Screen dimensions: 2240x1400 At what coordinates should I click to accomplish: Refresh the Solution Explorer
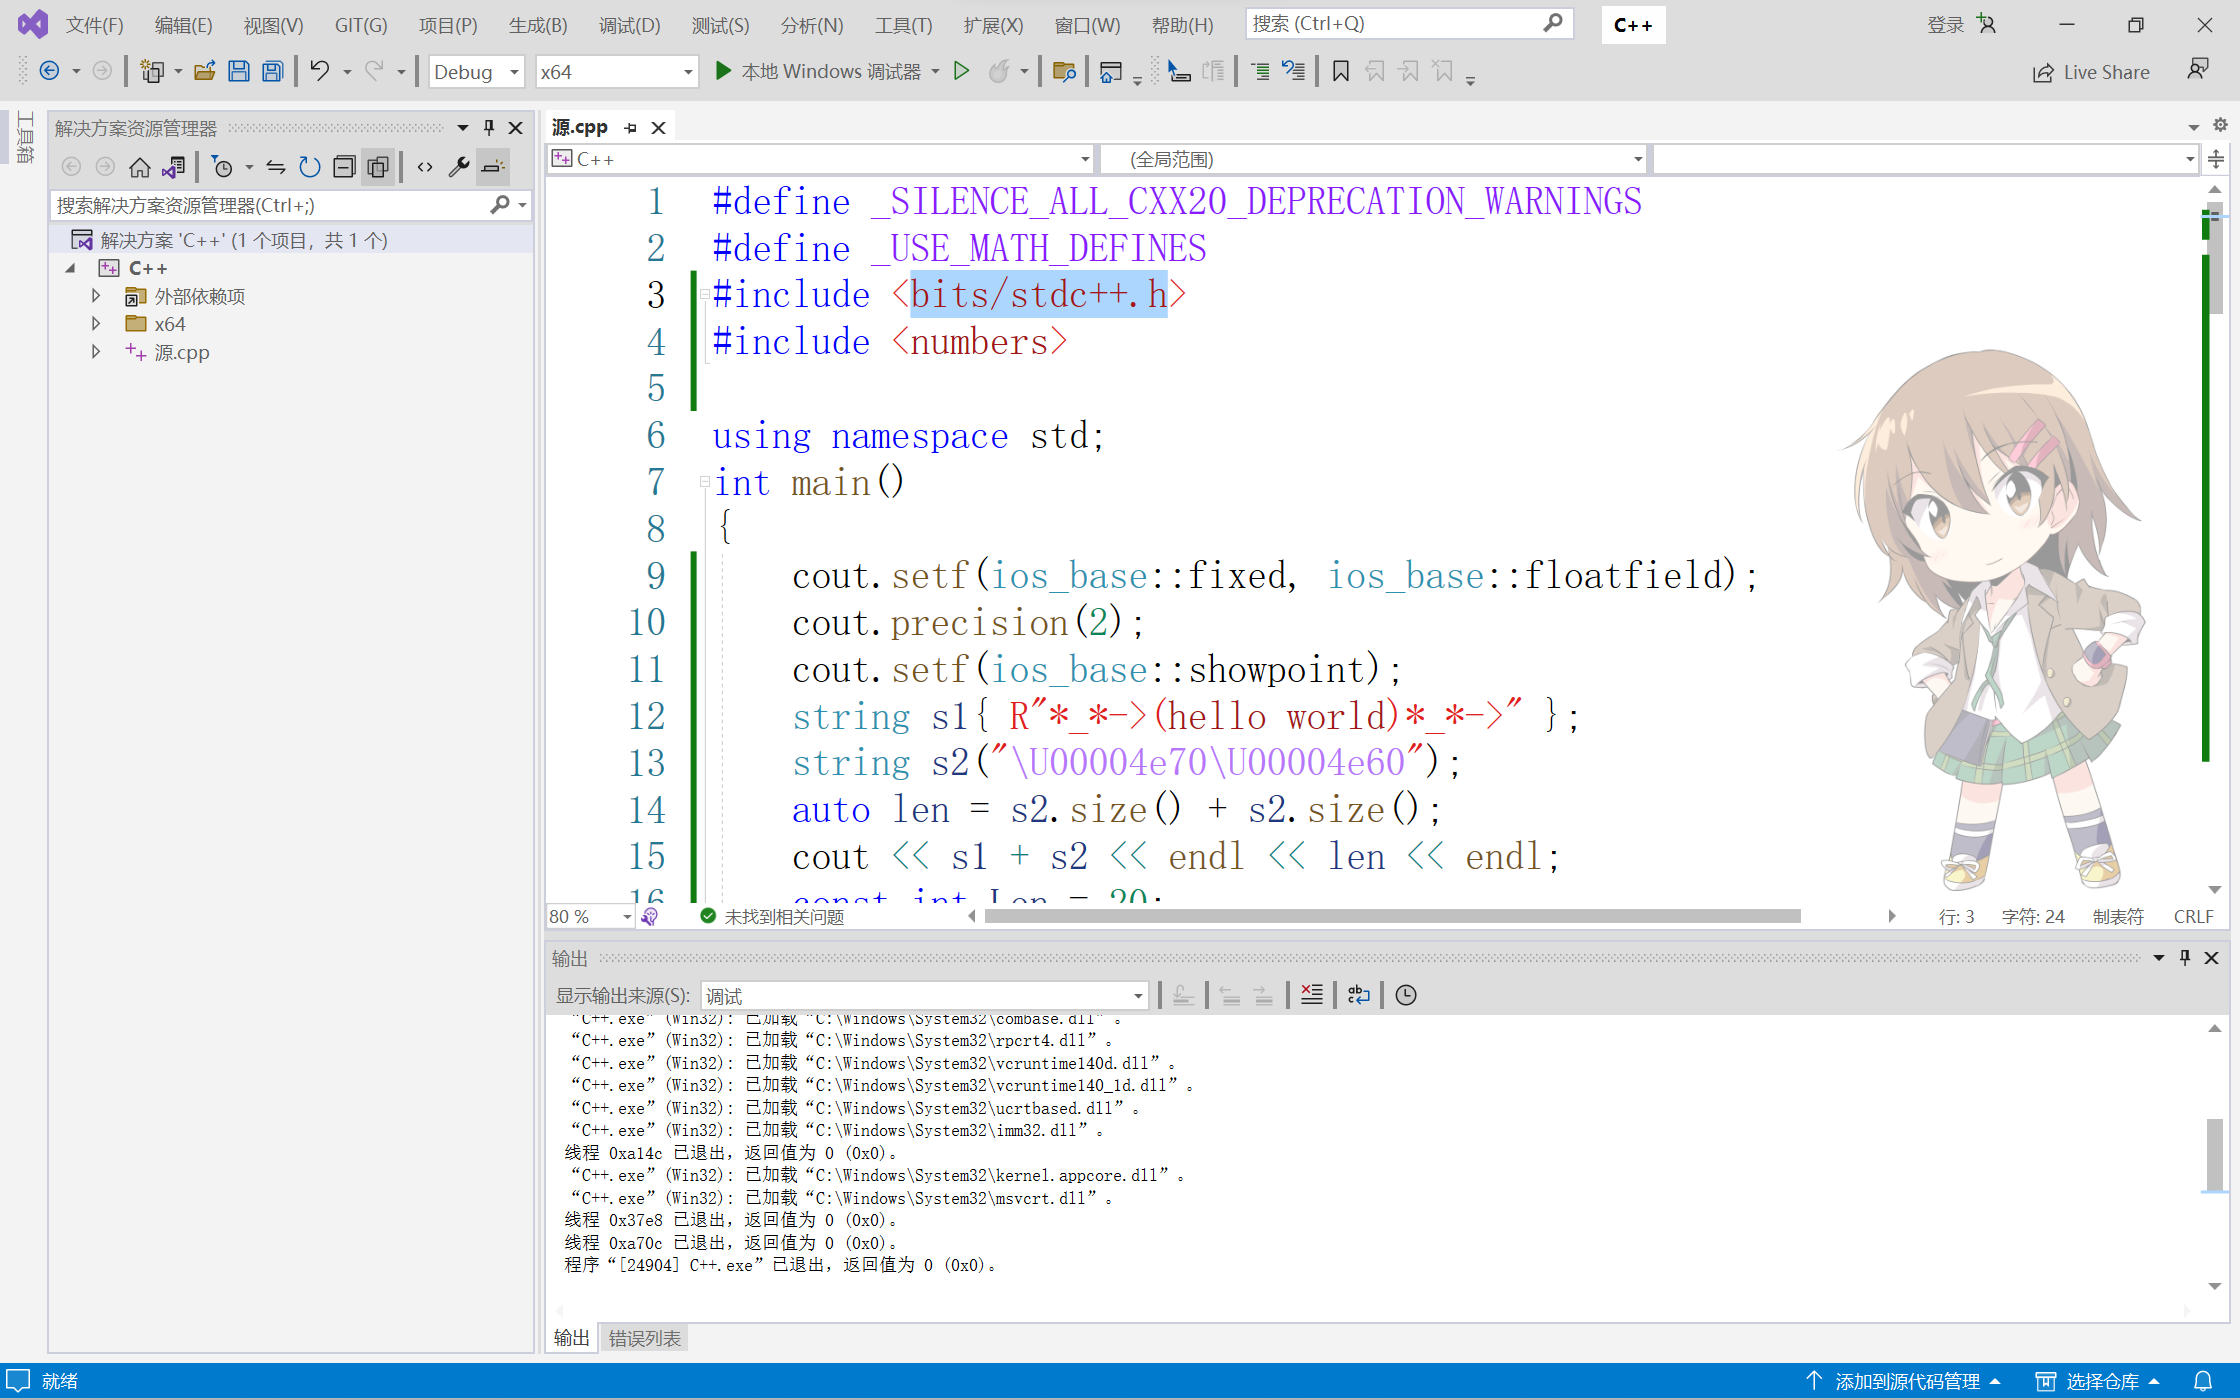(x=310, y=167)
